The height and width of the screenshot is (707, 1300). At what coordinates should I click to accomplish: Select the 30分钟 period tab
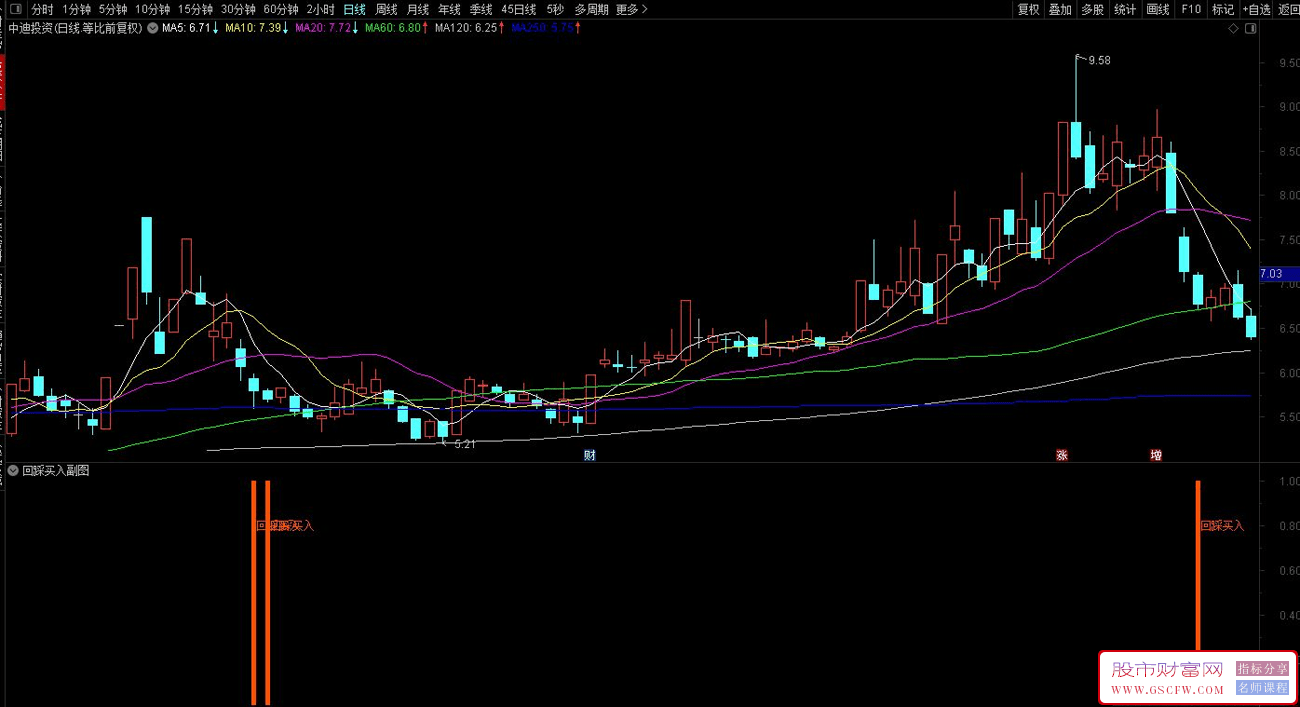coord(239,9)
